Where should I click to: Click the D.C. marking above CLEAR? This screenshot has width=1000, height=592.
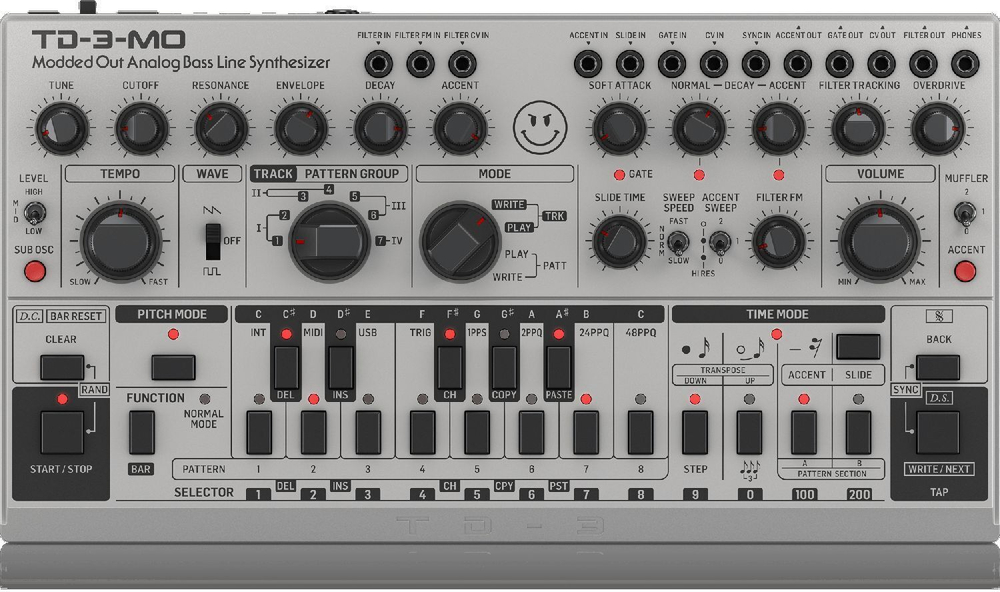click(29, 316)
